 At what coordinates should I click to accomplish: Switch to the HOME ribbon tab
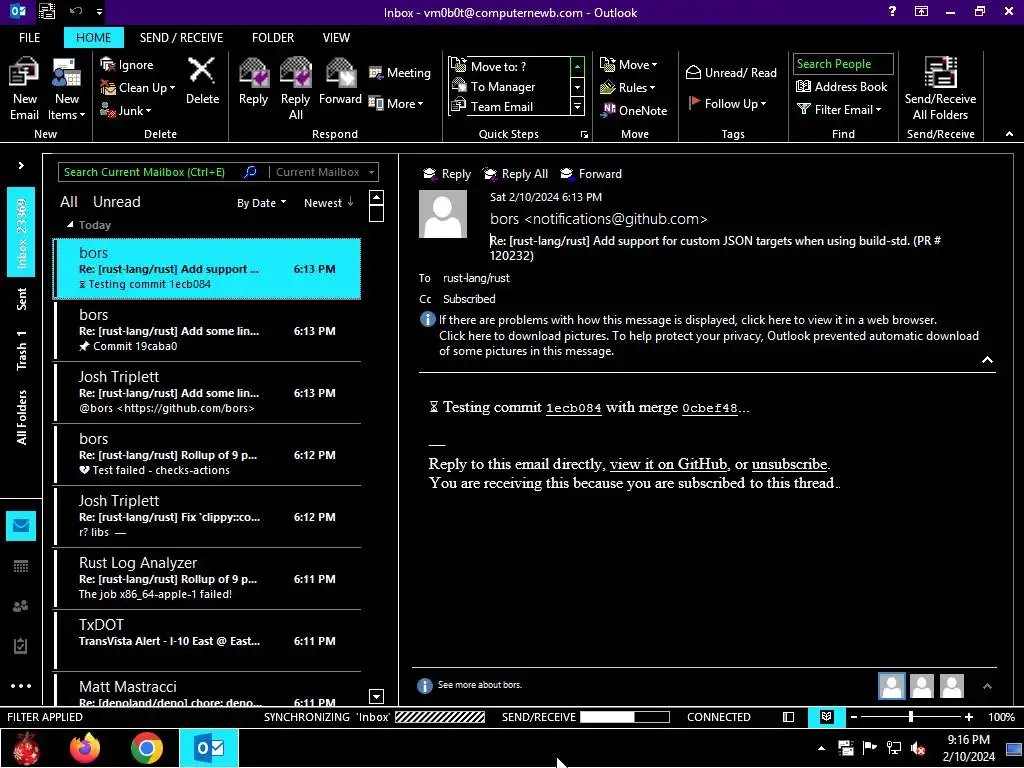click(93, 37)
